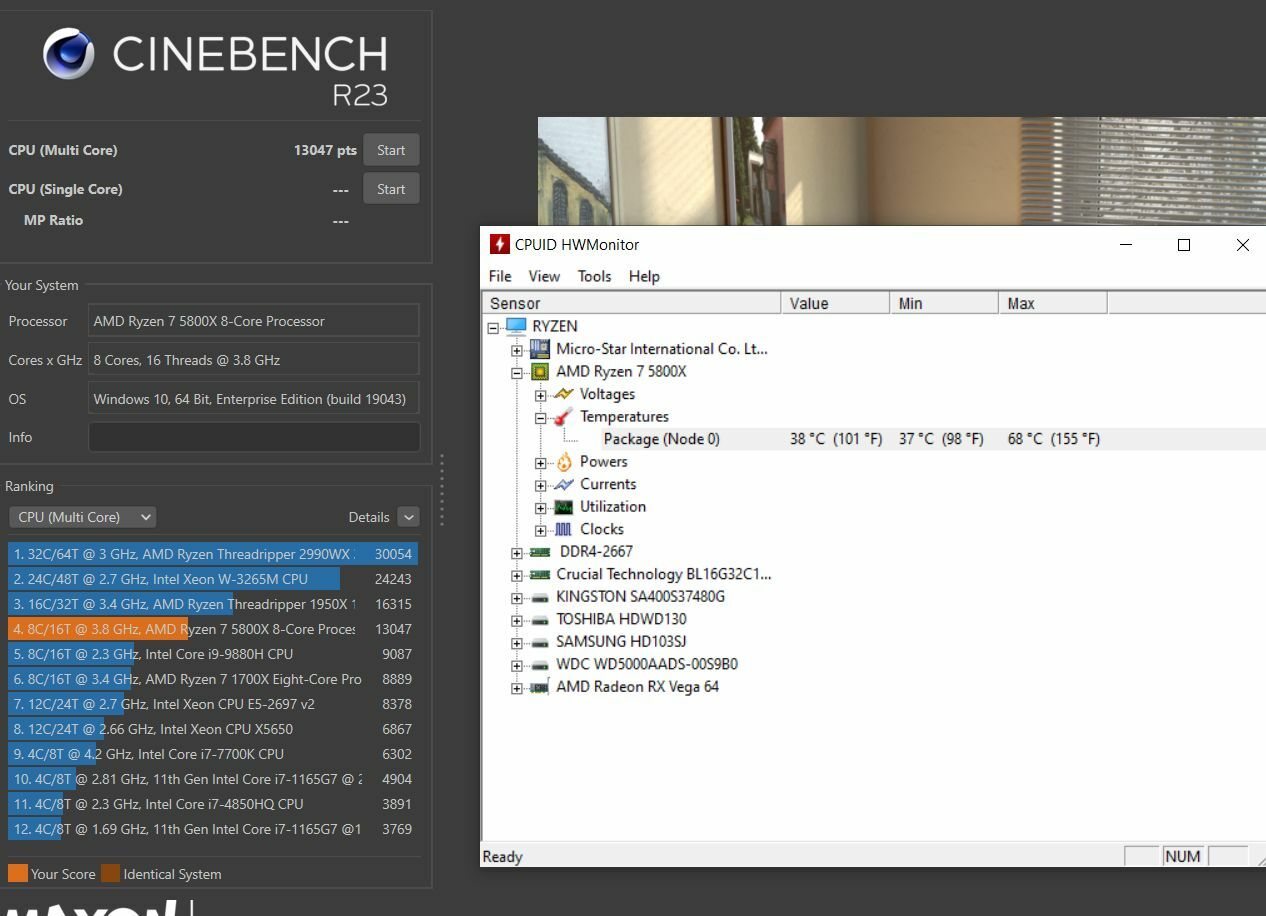Click the HWMonitor red lightning title icon

tap(499, 244)
